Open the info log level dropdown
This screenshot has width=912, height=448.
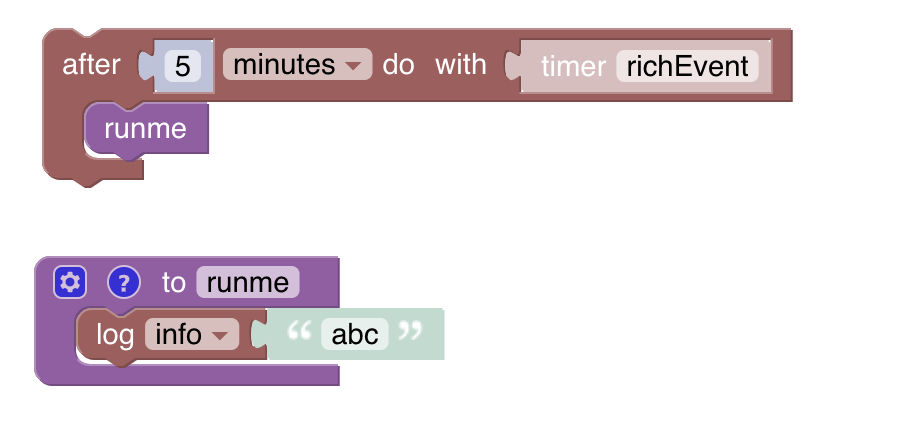(x=191, y=334)
